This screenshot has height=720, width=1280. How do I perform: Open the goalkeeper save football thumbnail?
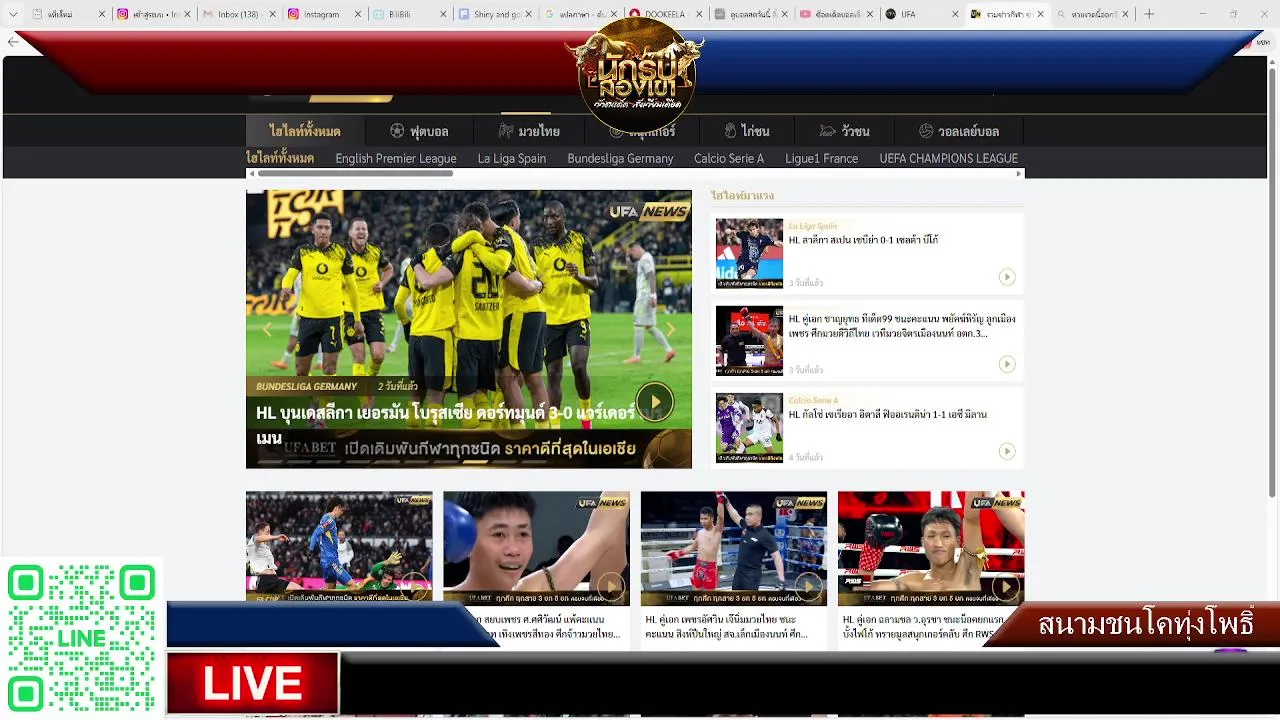339,546
